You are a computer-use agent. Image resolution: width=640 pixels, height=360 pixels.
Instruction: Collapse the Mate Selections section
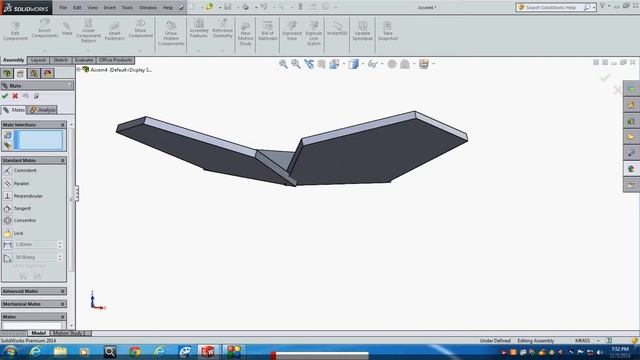coord(62,124)
